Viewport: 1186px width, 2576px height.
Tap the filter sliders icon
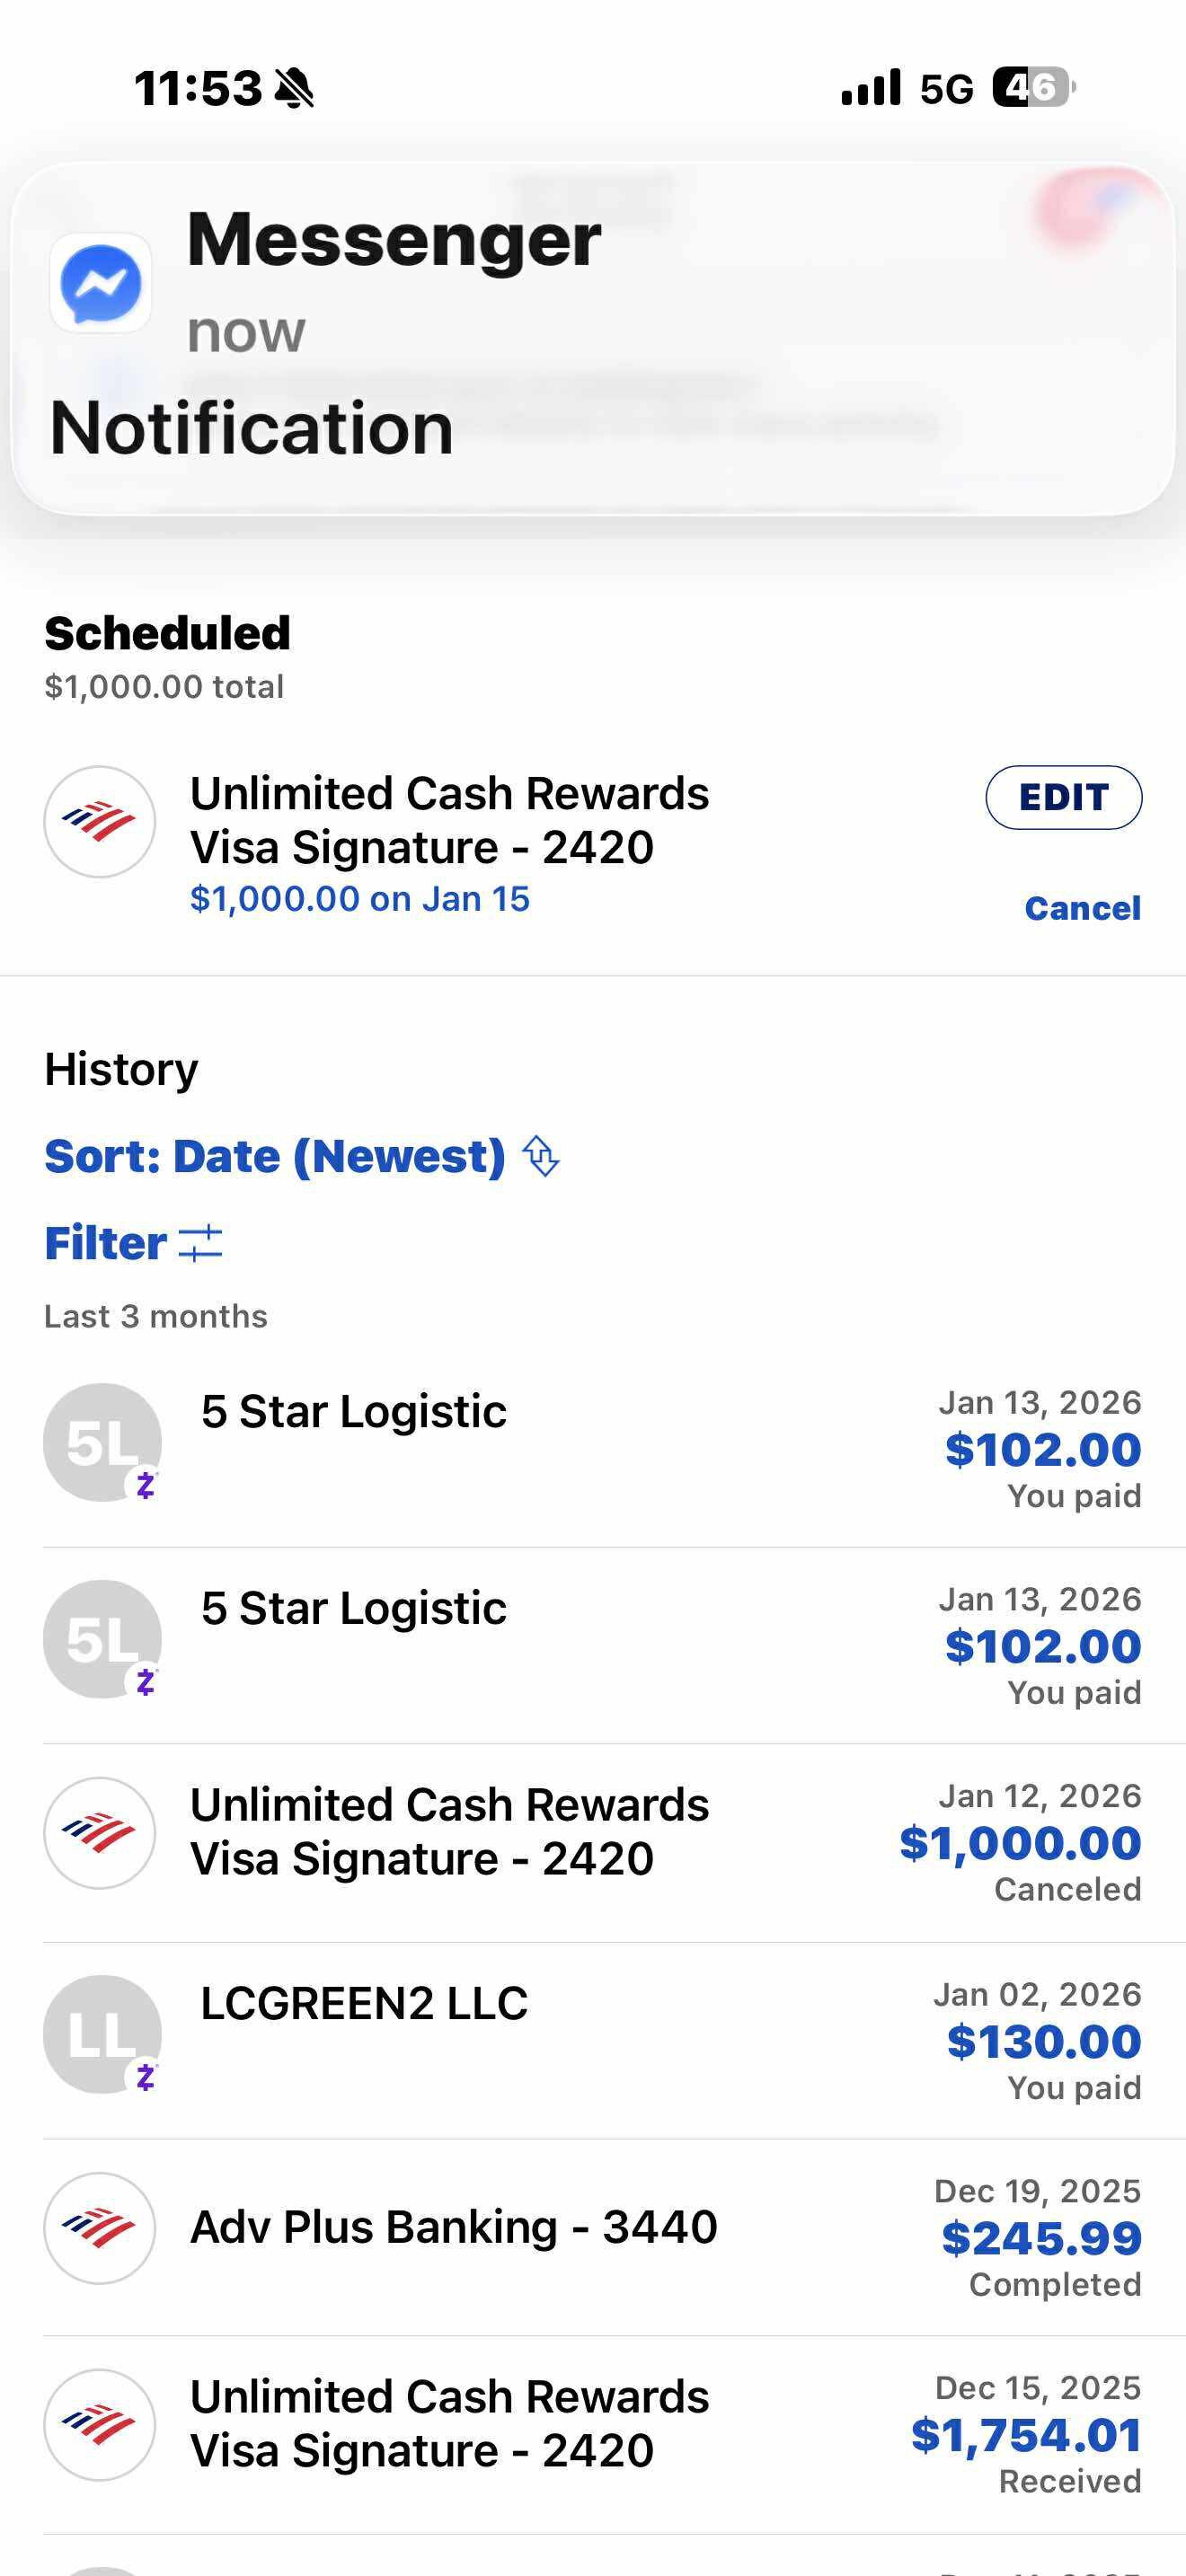point(200,1243)
